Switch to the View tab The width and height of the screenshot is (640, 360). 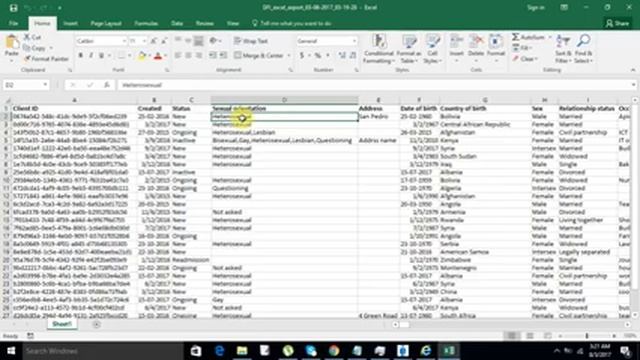pos(233,23)
